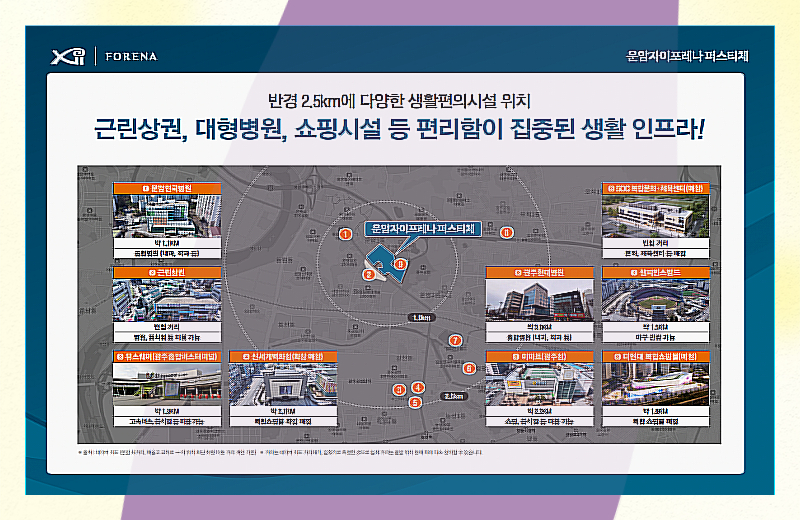Click the description row of the 신세계백화점 card

[x=283, y=422]
